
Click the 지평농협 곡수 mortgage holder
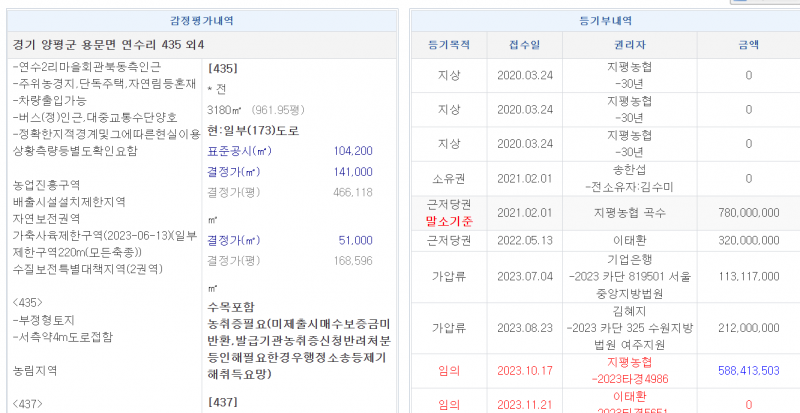pos(630,213)
